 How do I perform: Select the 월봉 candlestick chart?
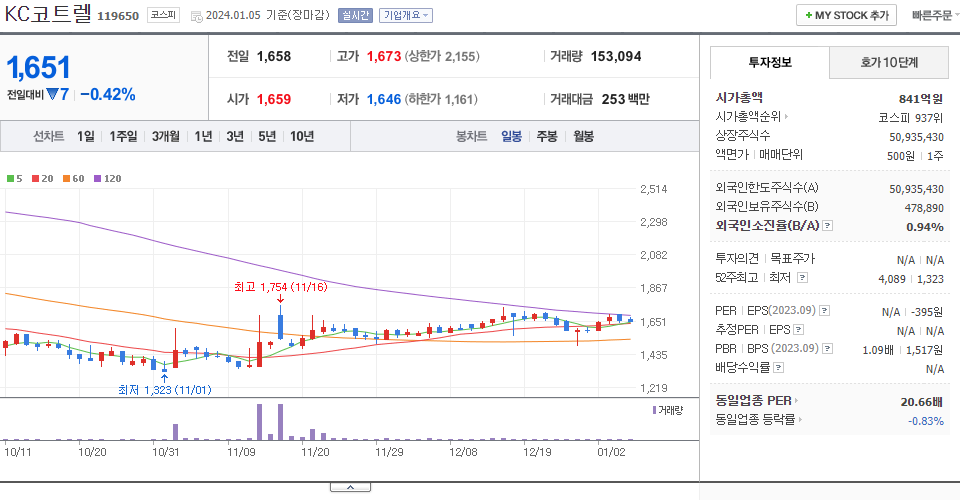pos(583,136)
